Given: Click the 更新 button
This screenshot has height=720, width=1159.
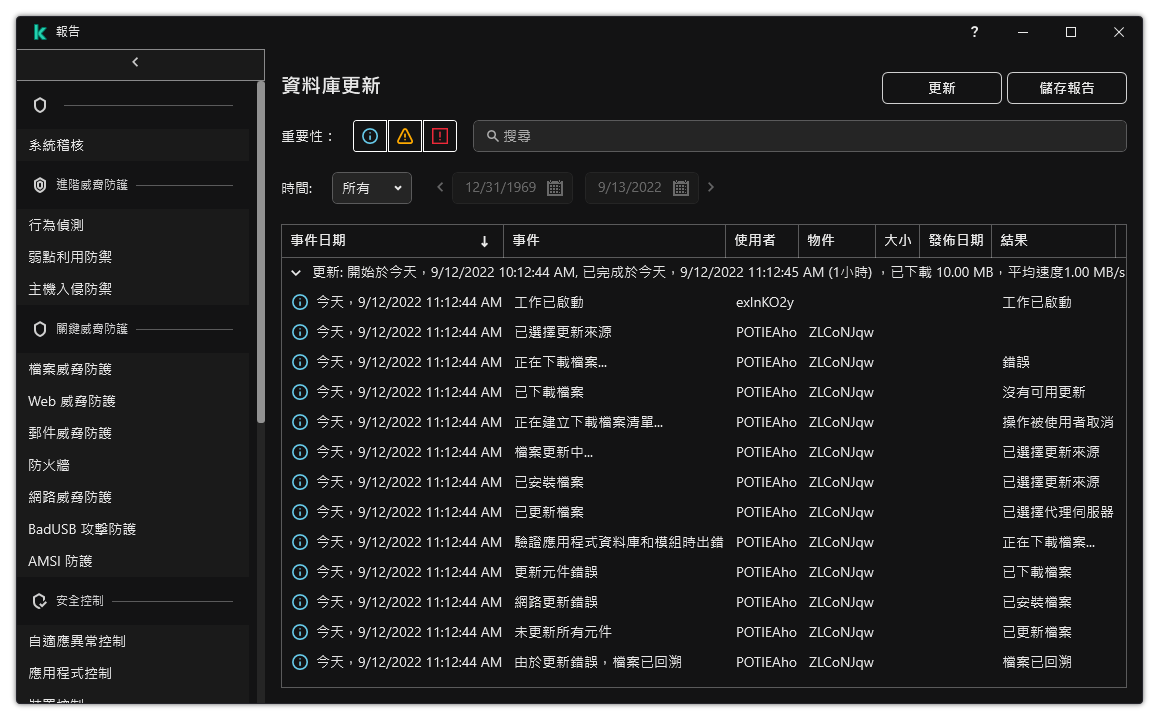Looking at the screenshot, I should [x=940, y=87].
